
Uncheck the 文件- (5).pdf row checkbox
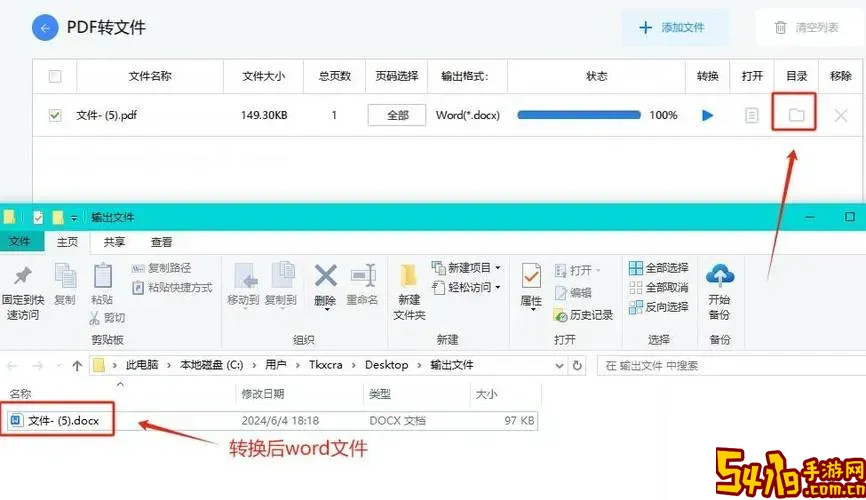point(55,115)
